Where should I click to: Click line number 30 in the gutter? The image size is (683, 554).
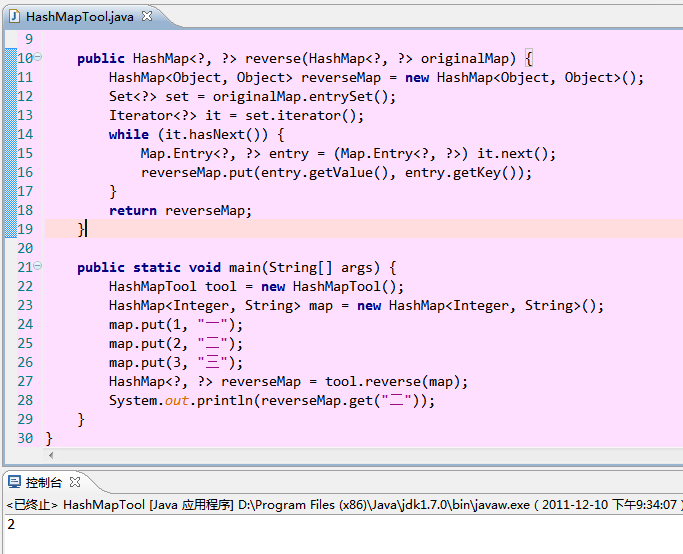pyautogui.click(x=25, y=438)
